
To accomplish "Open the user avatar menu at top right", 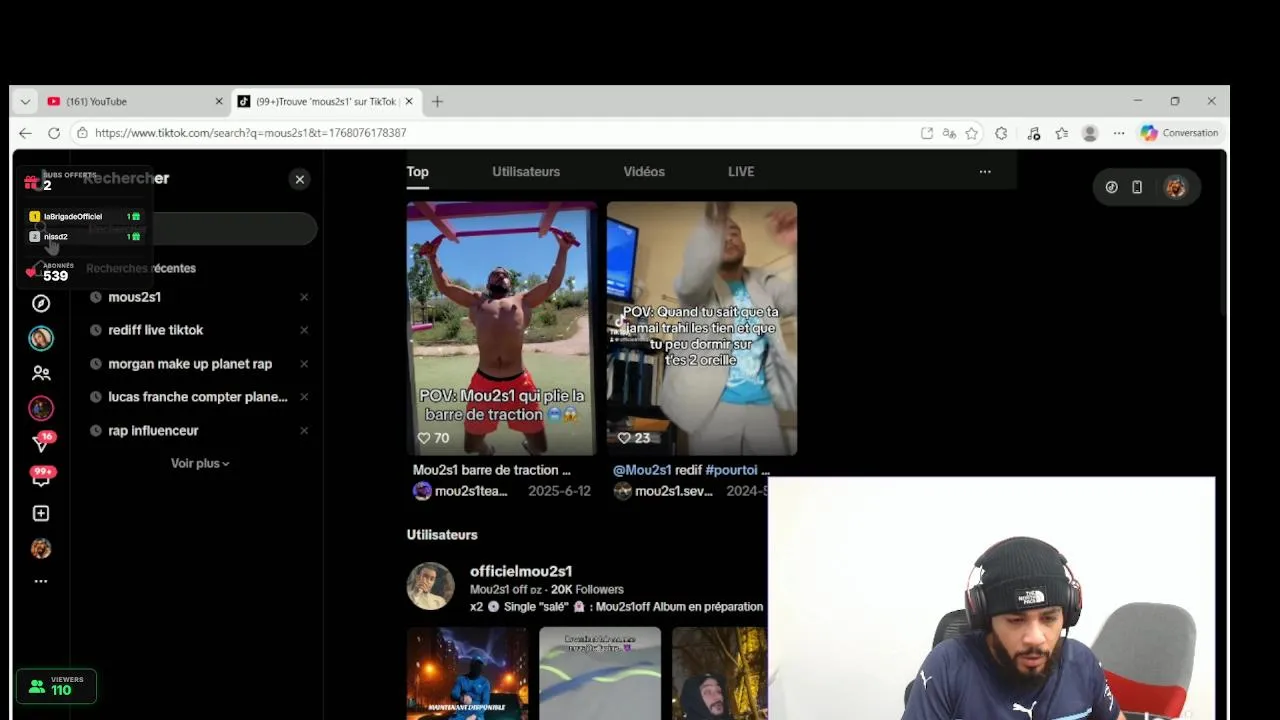I will tap(1175, 187).
